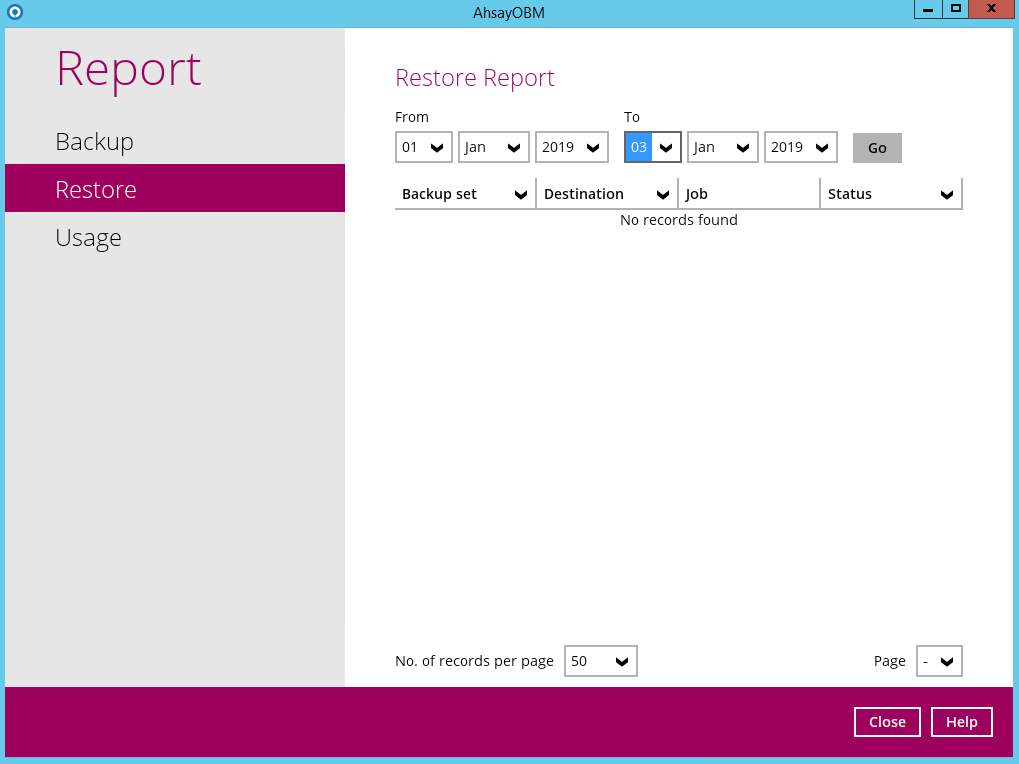Open the Page number dropdown

click(939, 661)
